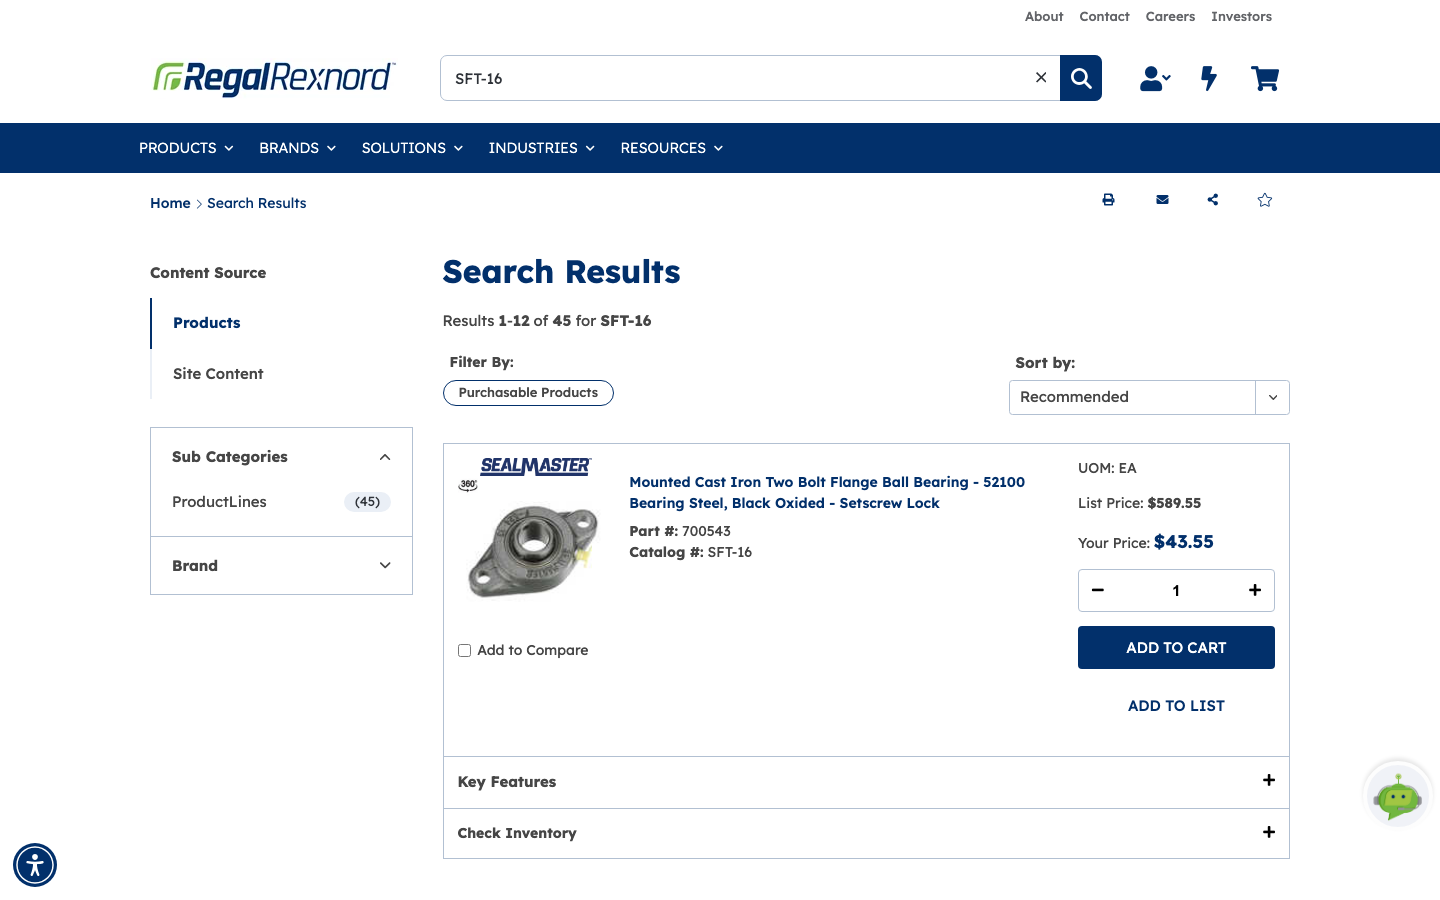Clear the search field with X icon
The image size is (1440, 900).
click(1041, 77)
